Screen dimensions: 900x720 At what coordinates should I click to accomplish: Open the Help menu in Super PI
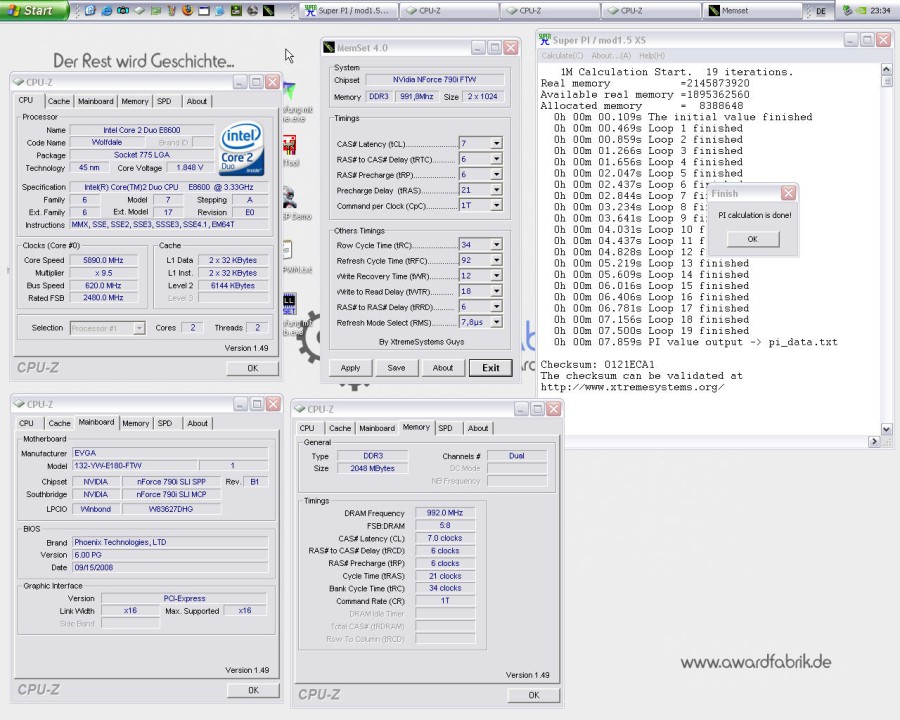coord(651,55)
